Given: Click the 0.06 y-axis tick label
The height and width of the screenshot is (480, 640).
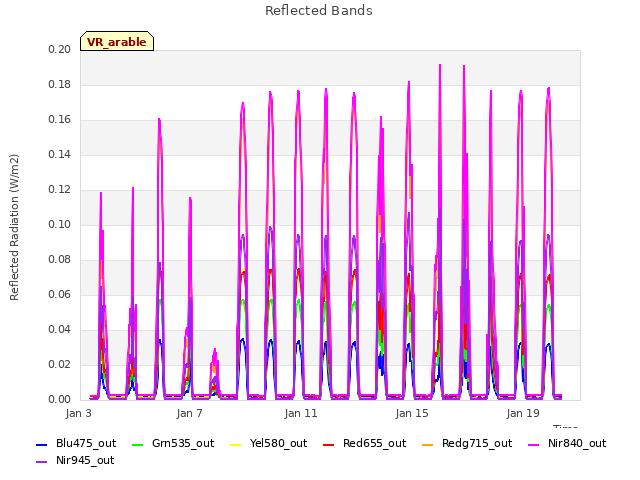Looking at the screenshot, I should [x=60, y=295].
